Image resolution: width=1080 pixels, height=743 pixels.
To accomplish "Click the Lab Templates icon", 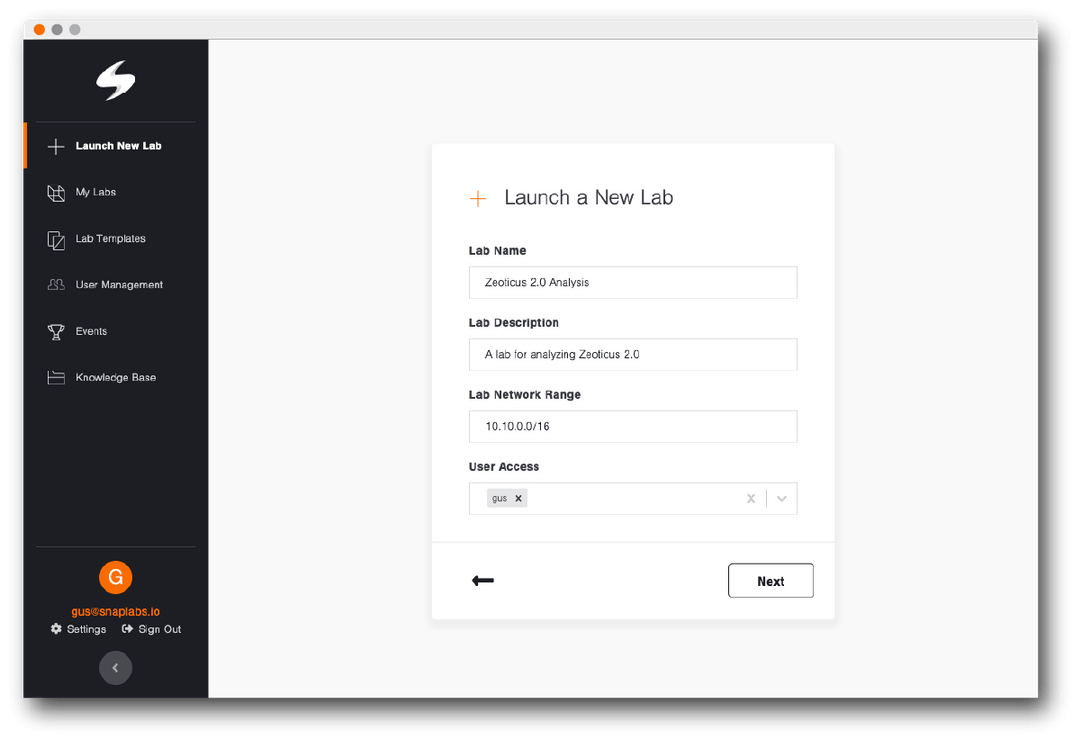I will point(56,240).
